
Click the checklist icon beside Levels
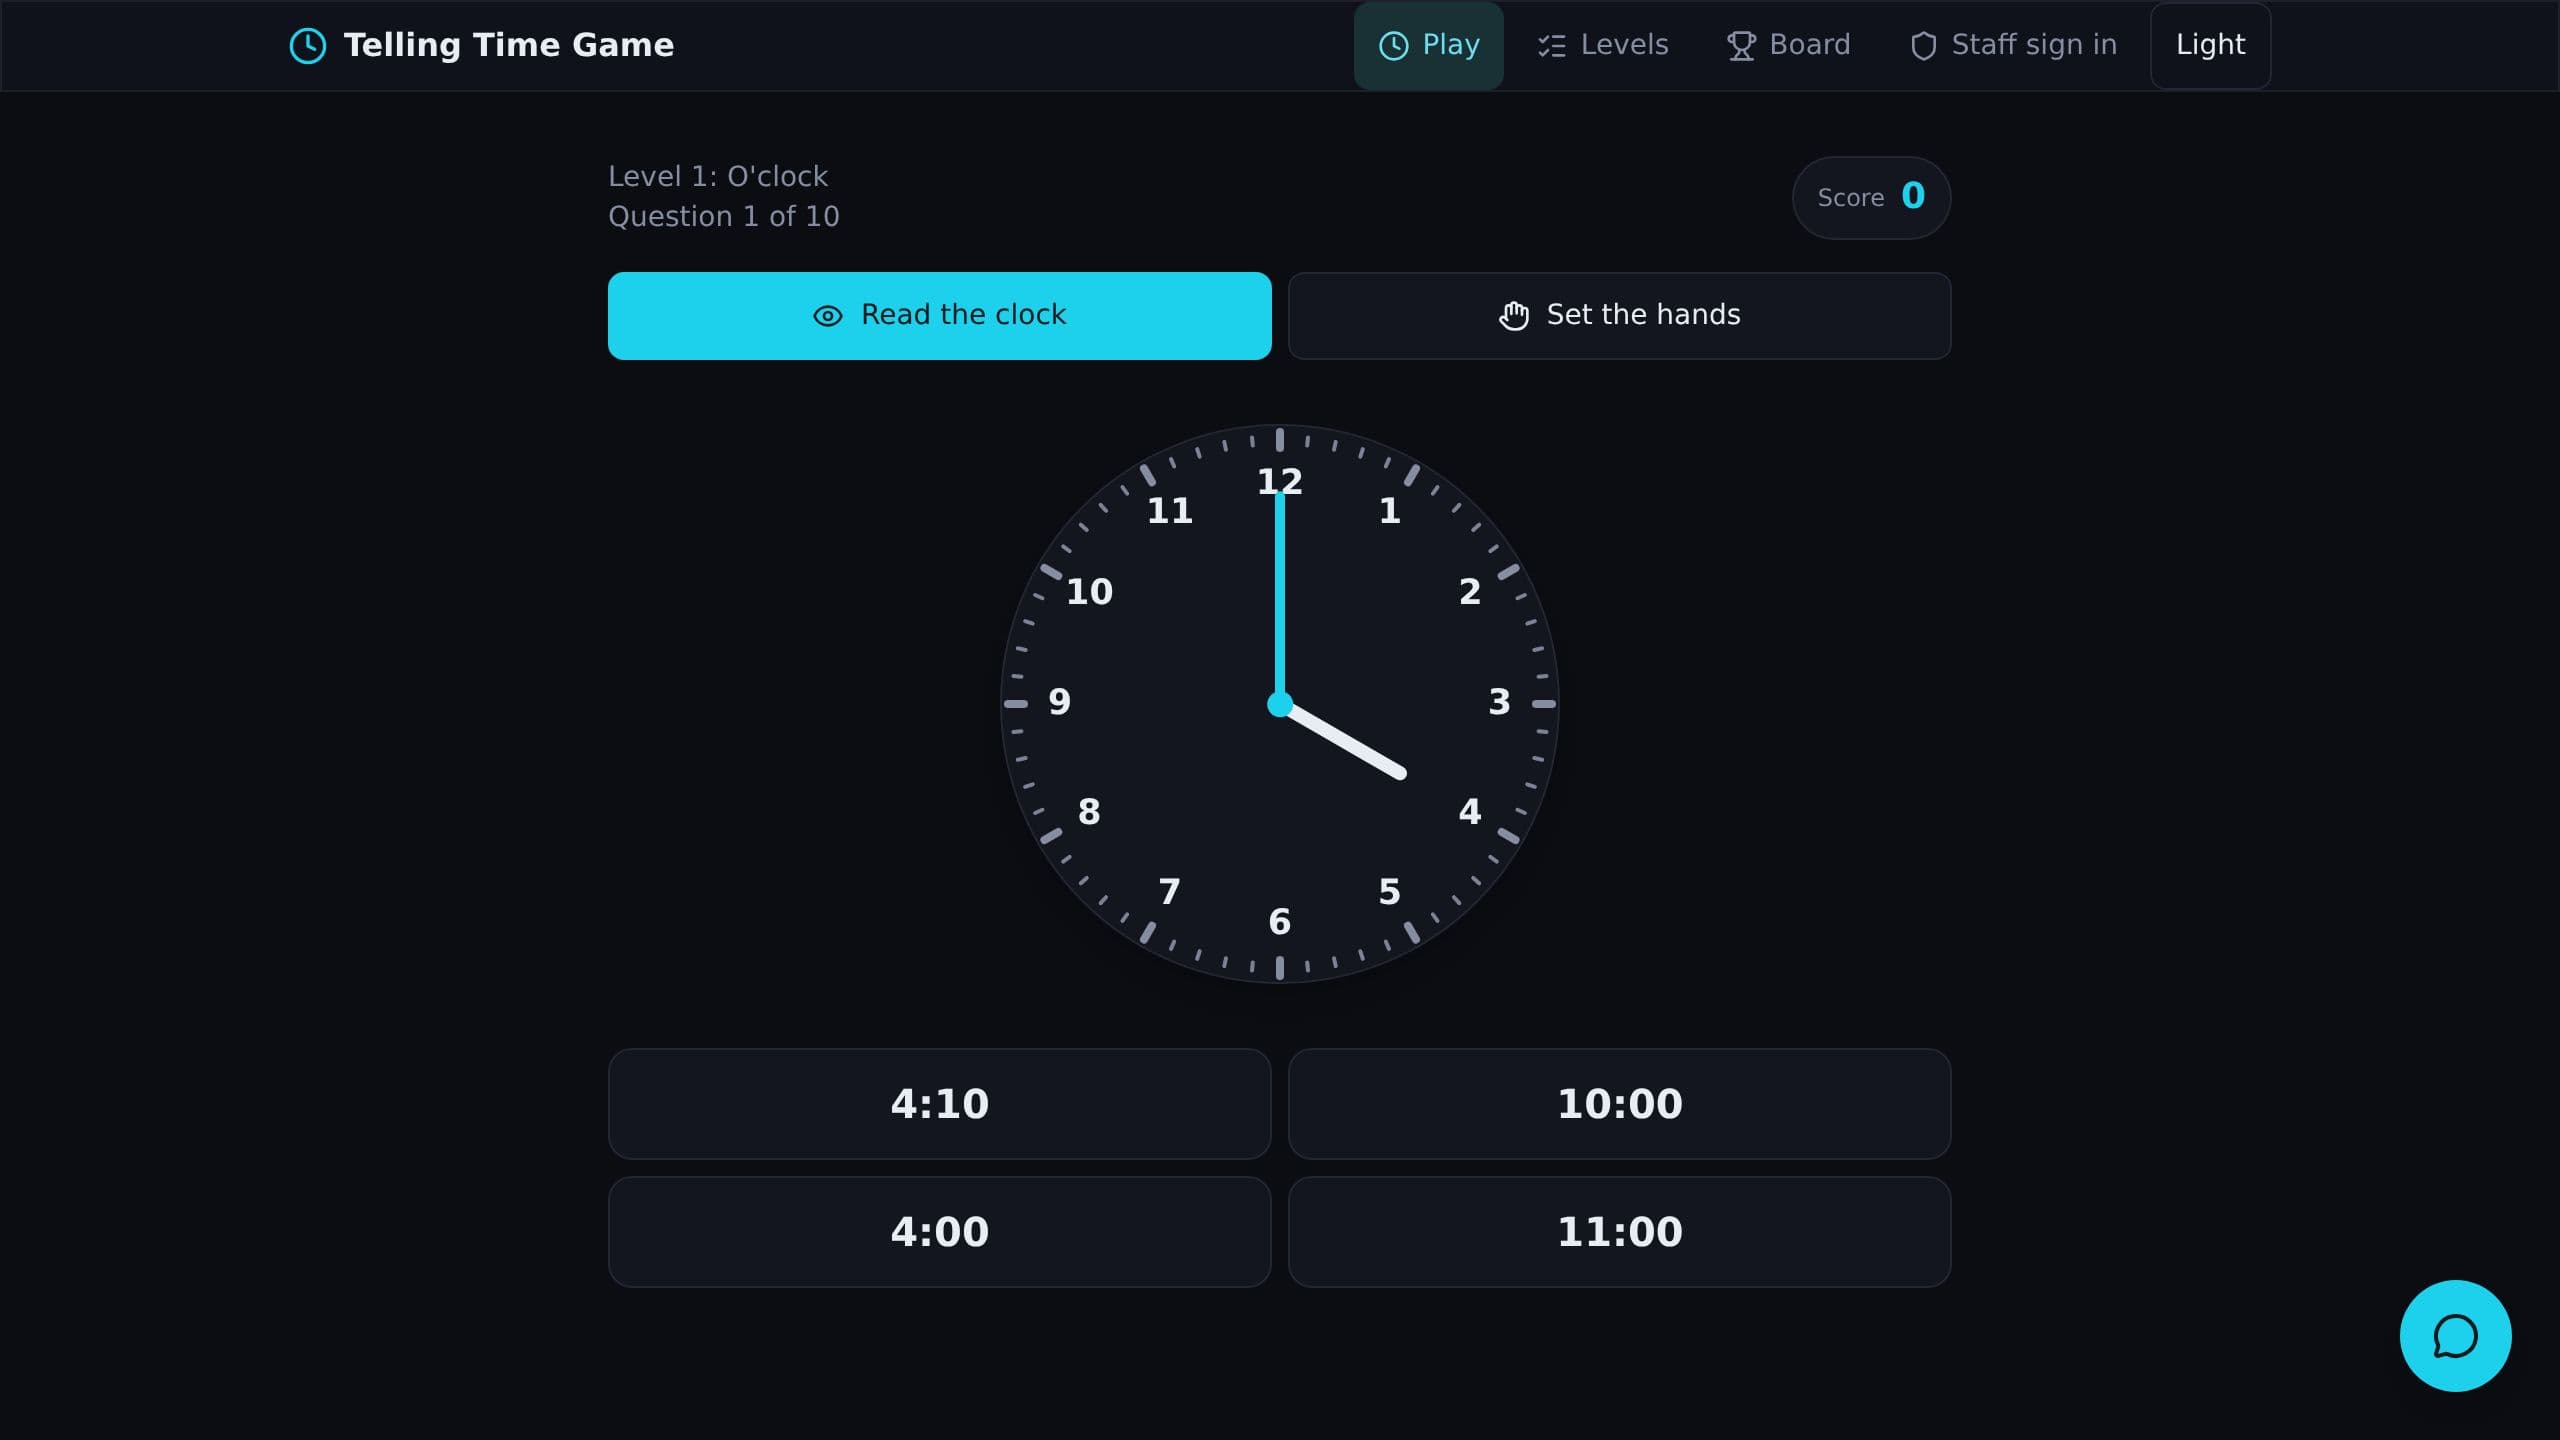(1551, 46)
